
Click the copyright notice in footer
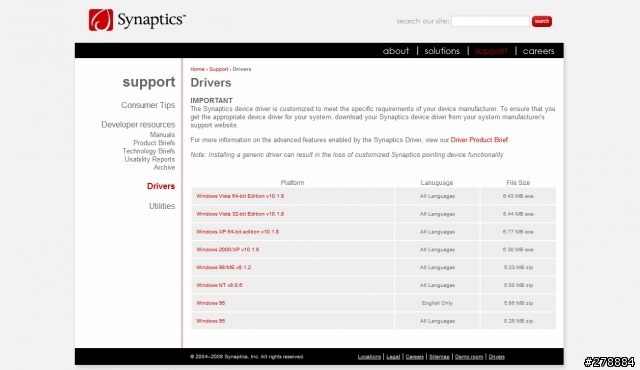[x=247, y=357]
